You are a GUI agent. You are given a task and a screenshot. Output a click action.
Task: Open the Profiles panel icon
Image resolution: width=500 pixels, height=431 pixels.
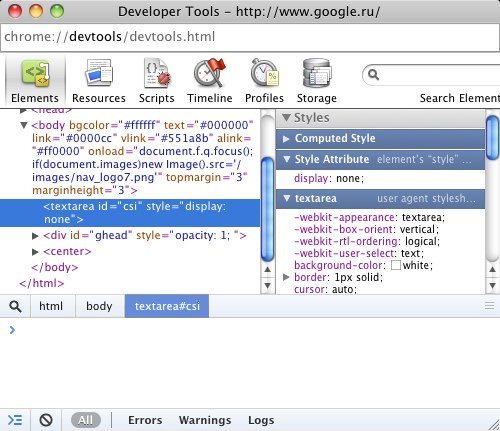(x=264, y=72)
